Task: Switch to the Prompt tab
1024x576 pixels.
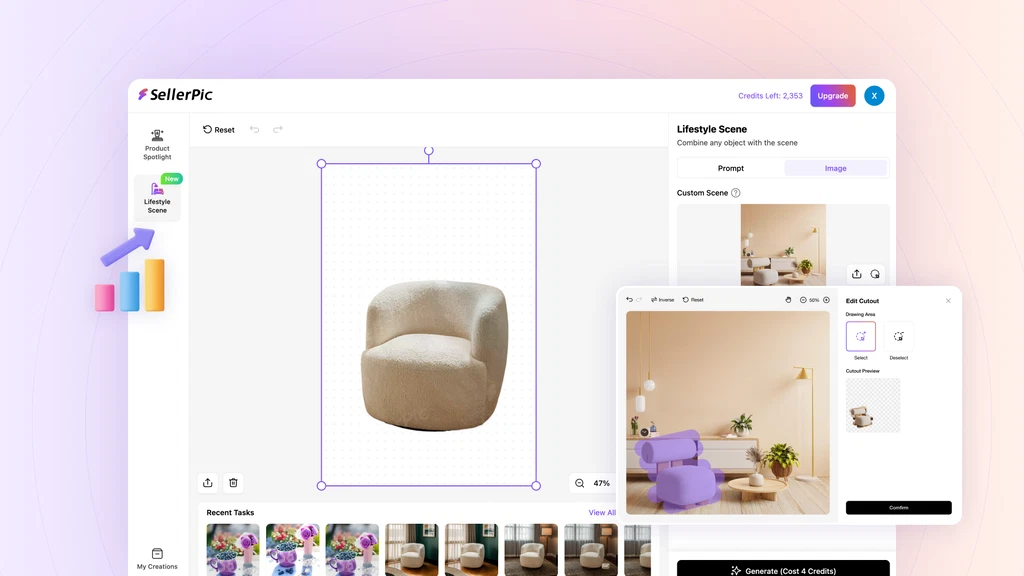Action: 731,167
